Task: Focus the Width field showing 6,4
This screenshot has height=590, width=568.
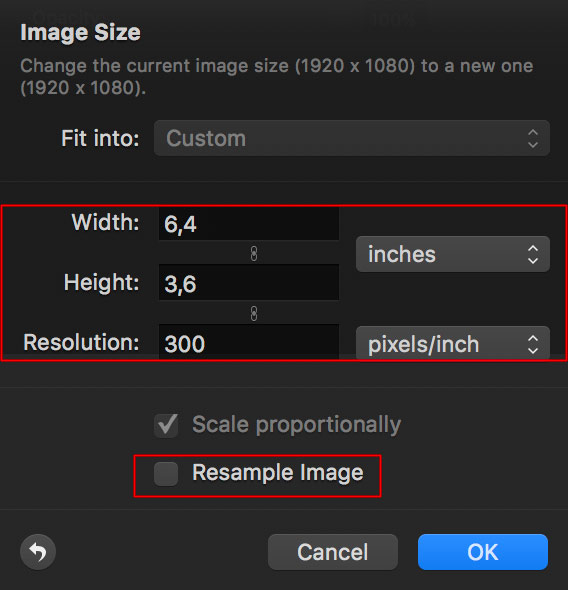Action: pos(249,224)
